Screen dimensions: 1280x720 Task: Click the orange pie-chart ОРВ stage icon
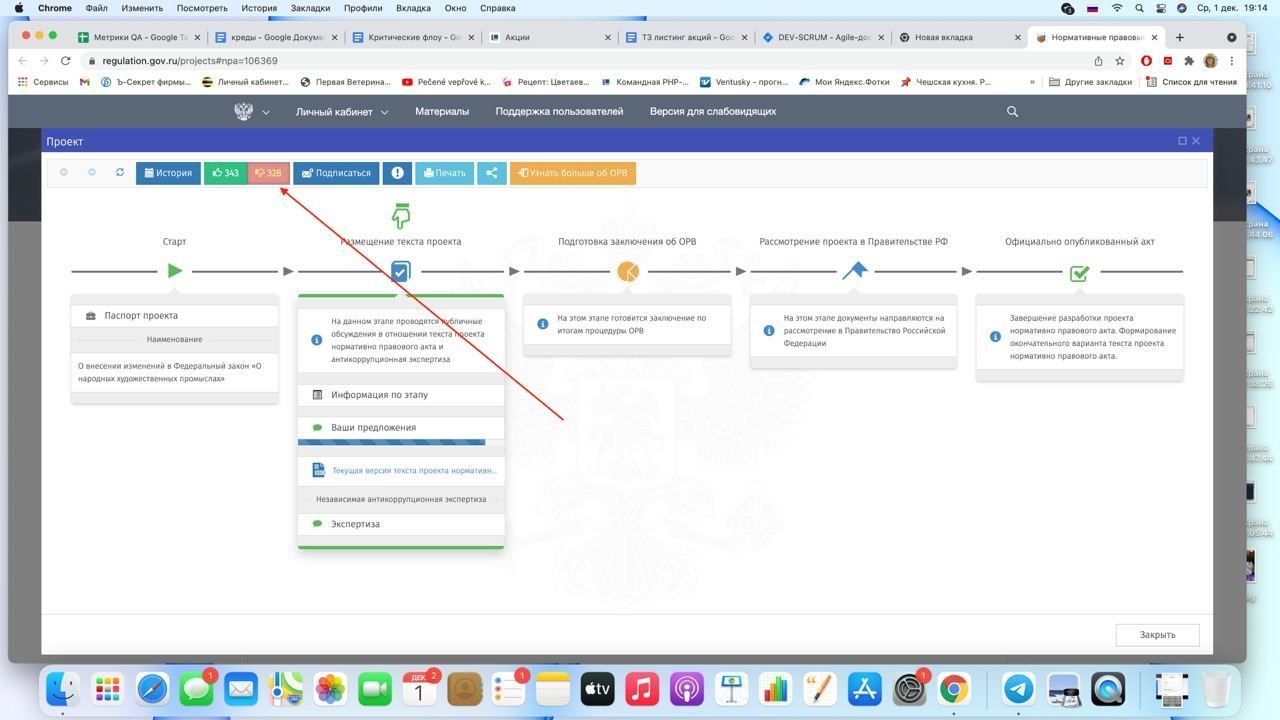[x=628, y=271]
